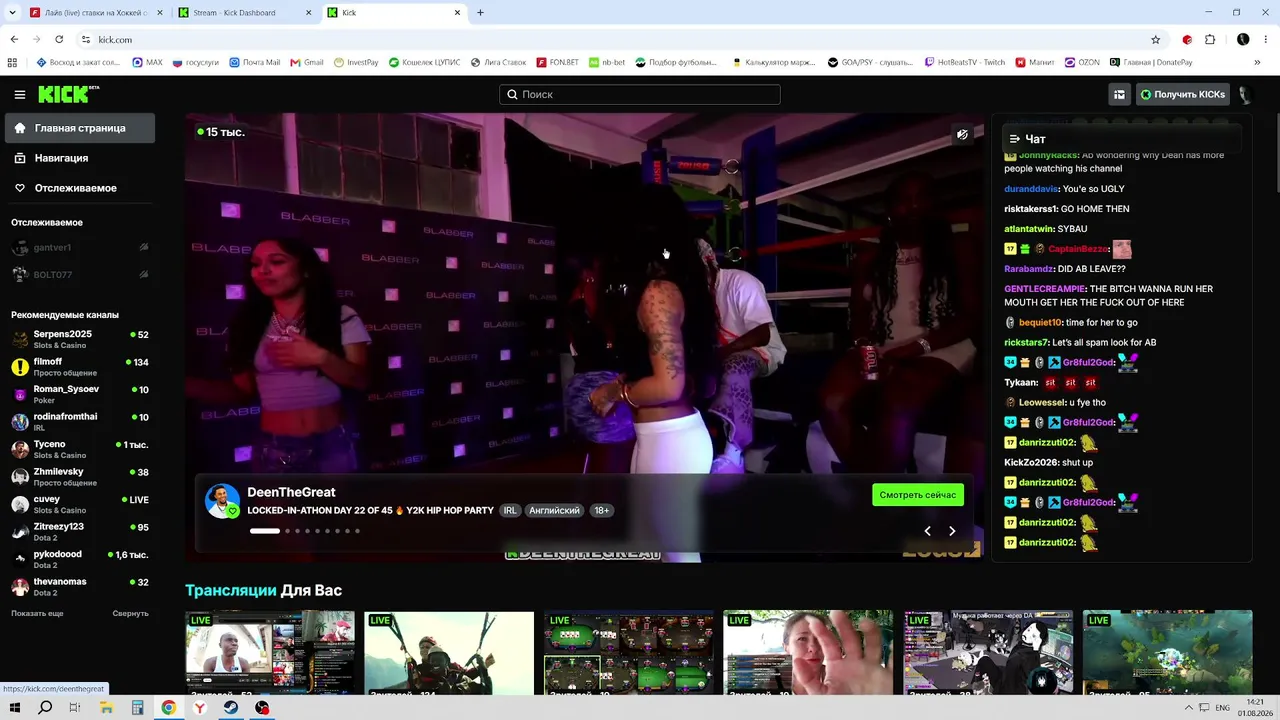Click the Смотреть сейчас button

(x=918, y=495)
